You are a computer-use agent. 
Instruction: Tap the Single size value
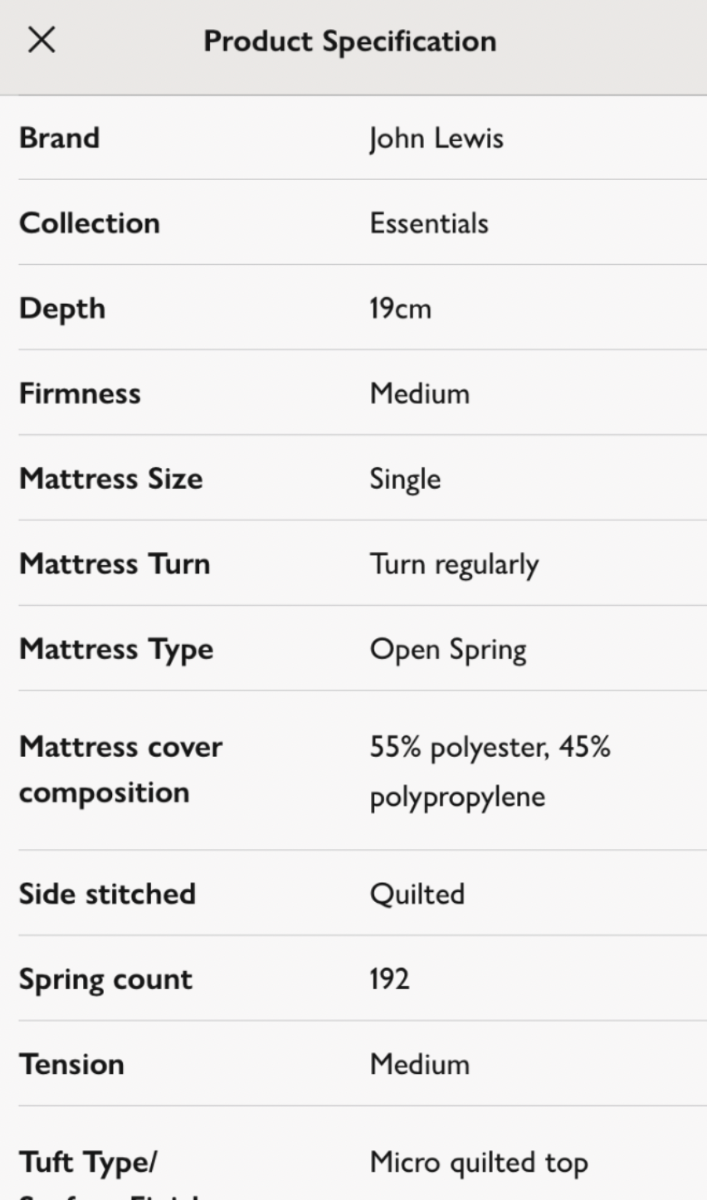click(405, 479)
